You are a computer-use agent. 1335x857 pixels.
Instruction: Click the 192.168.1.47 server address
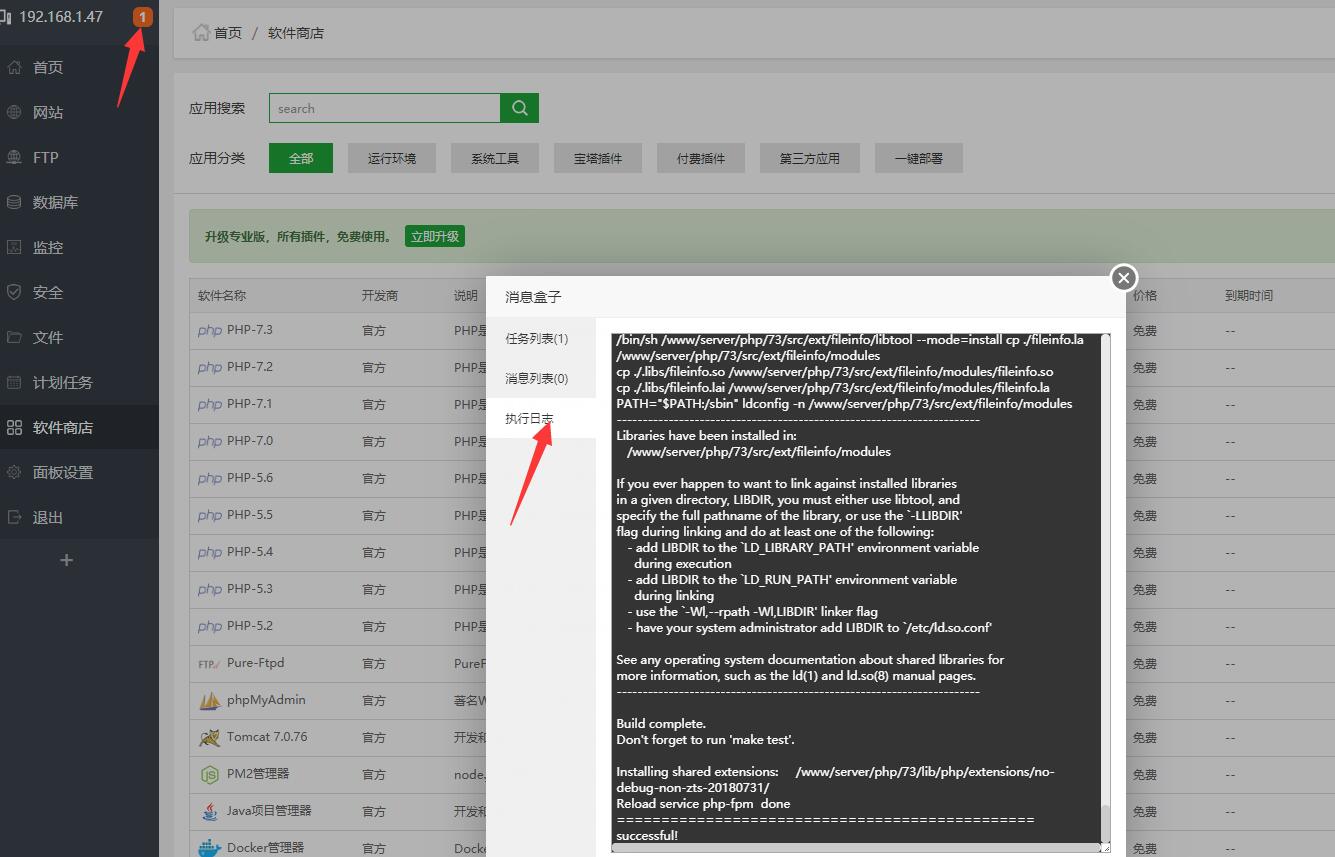[61, 17]
